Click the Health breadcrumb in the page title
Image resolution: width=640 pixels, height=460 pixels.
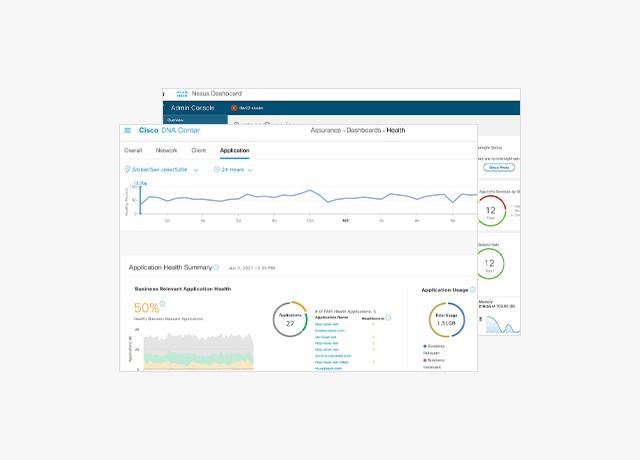click(x=396, y=130)
